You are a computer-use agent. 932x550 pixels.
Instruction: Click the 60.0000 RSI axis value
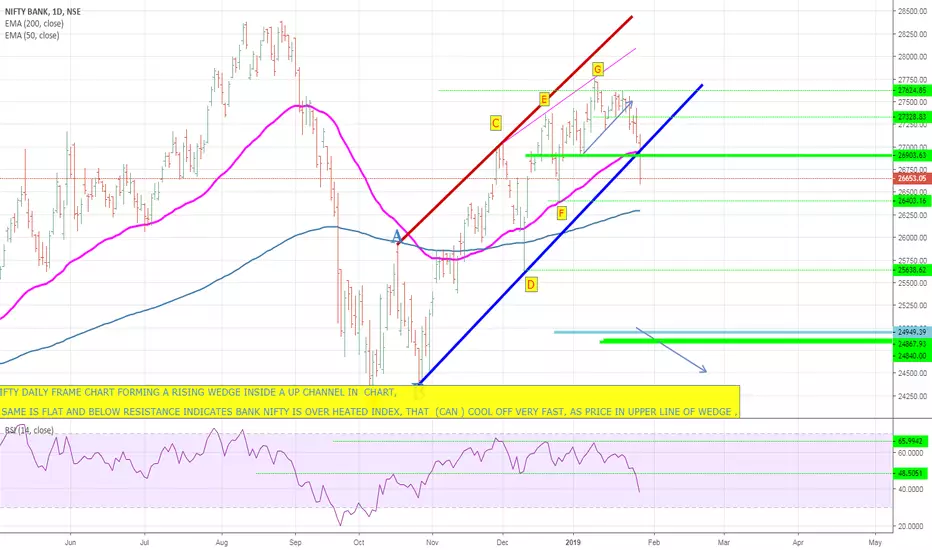tap(911, 452)
